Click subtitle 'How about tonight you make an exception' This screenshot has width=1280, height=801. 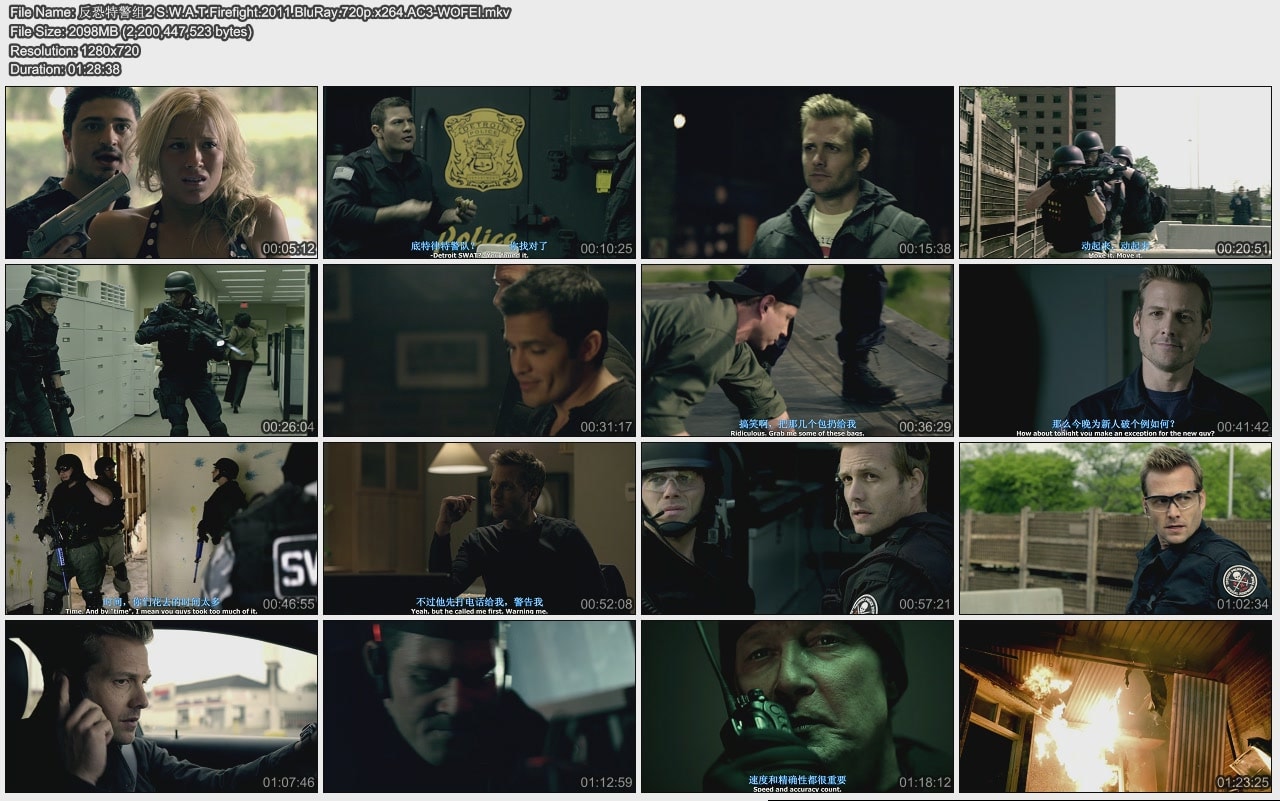1115,433
